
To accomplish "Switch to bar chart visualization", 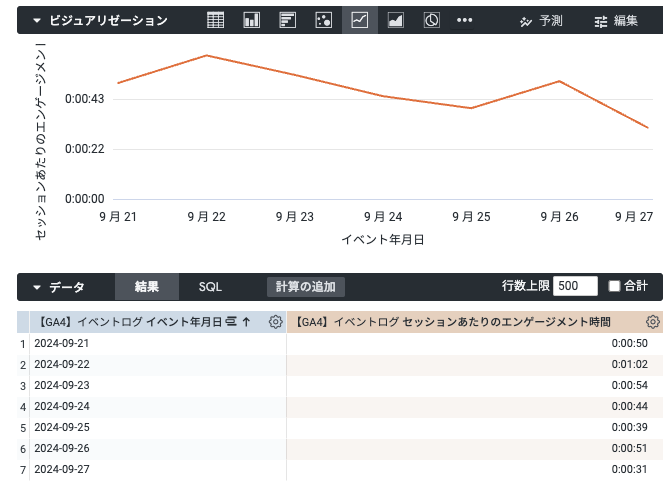I will (287, 20).
